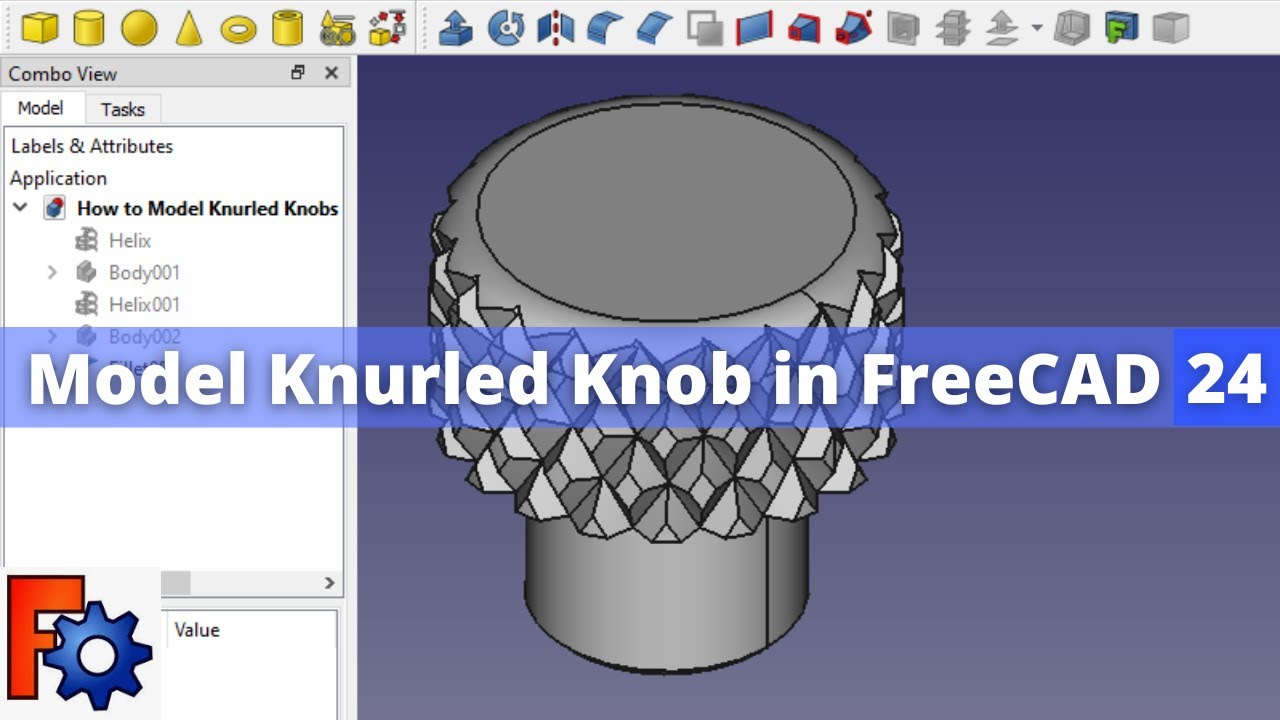The image size is (1280, 720).
Task: Click the grey Attachment cube icon
Action: [1171, 28]
